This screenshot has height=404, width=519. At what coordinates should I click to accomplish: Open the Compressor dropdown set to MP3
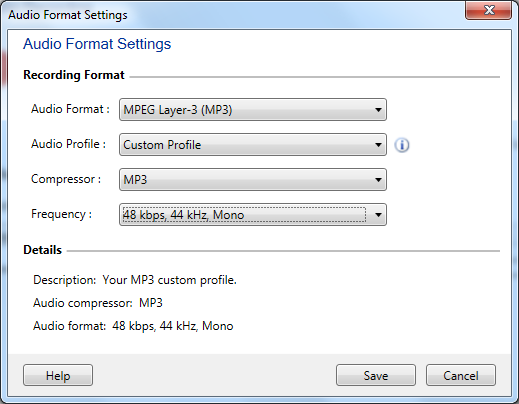point(253,180)
